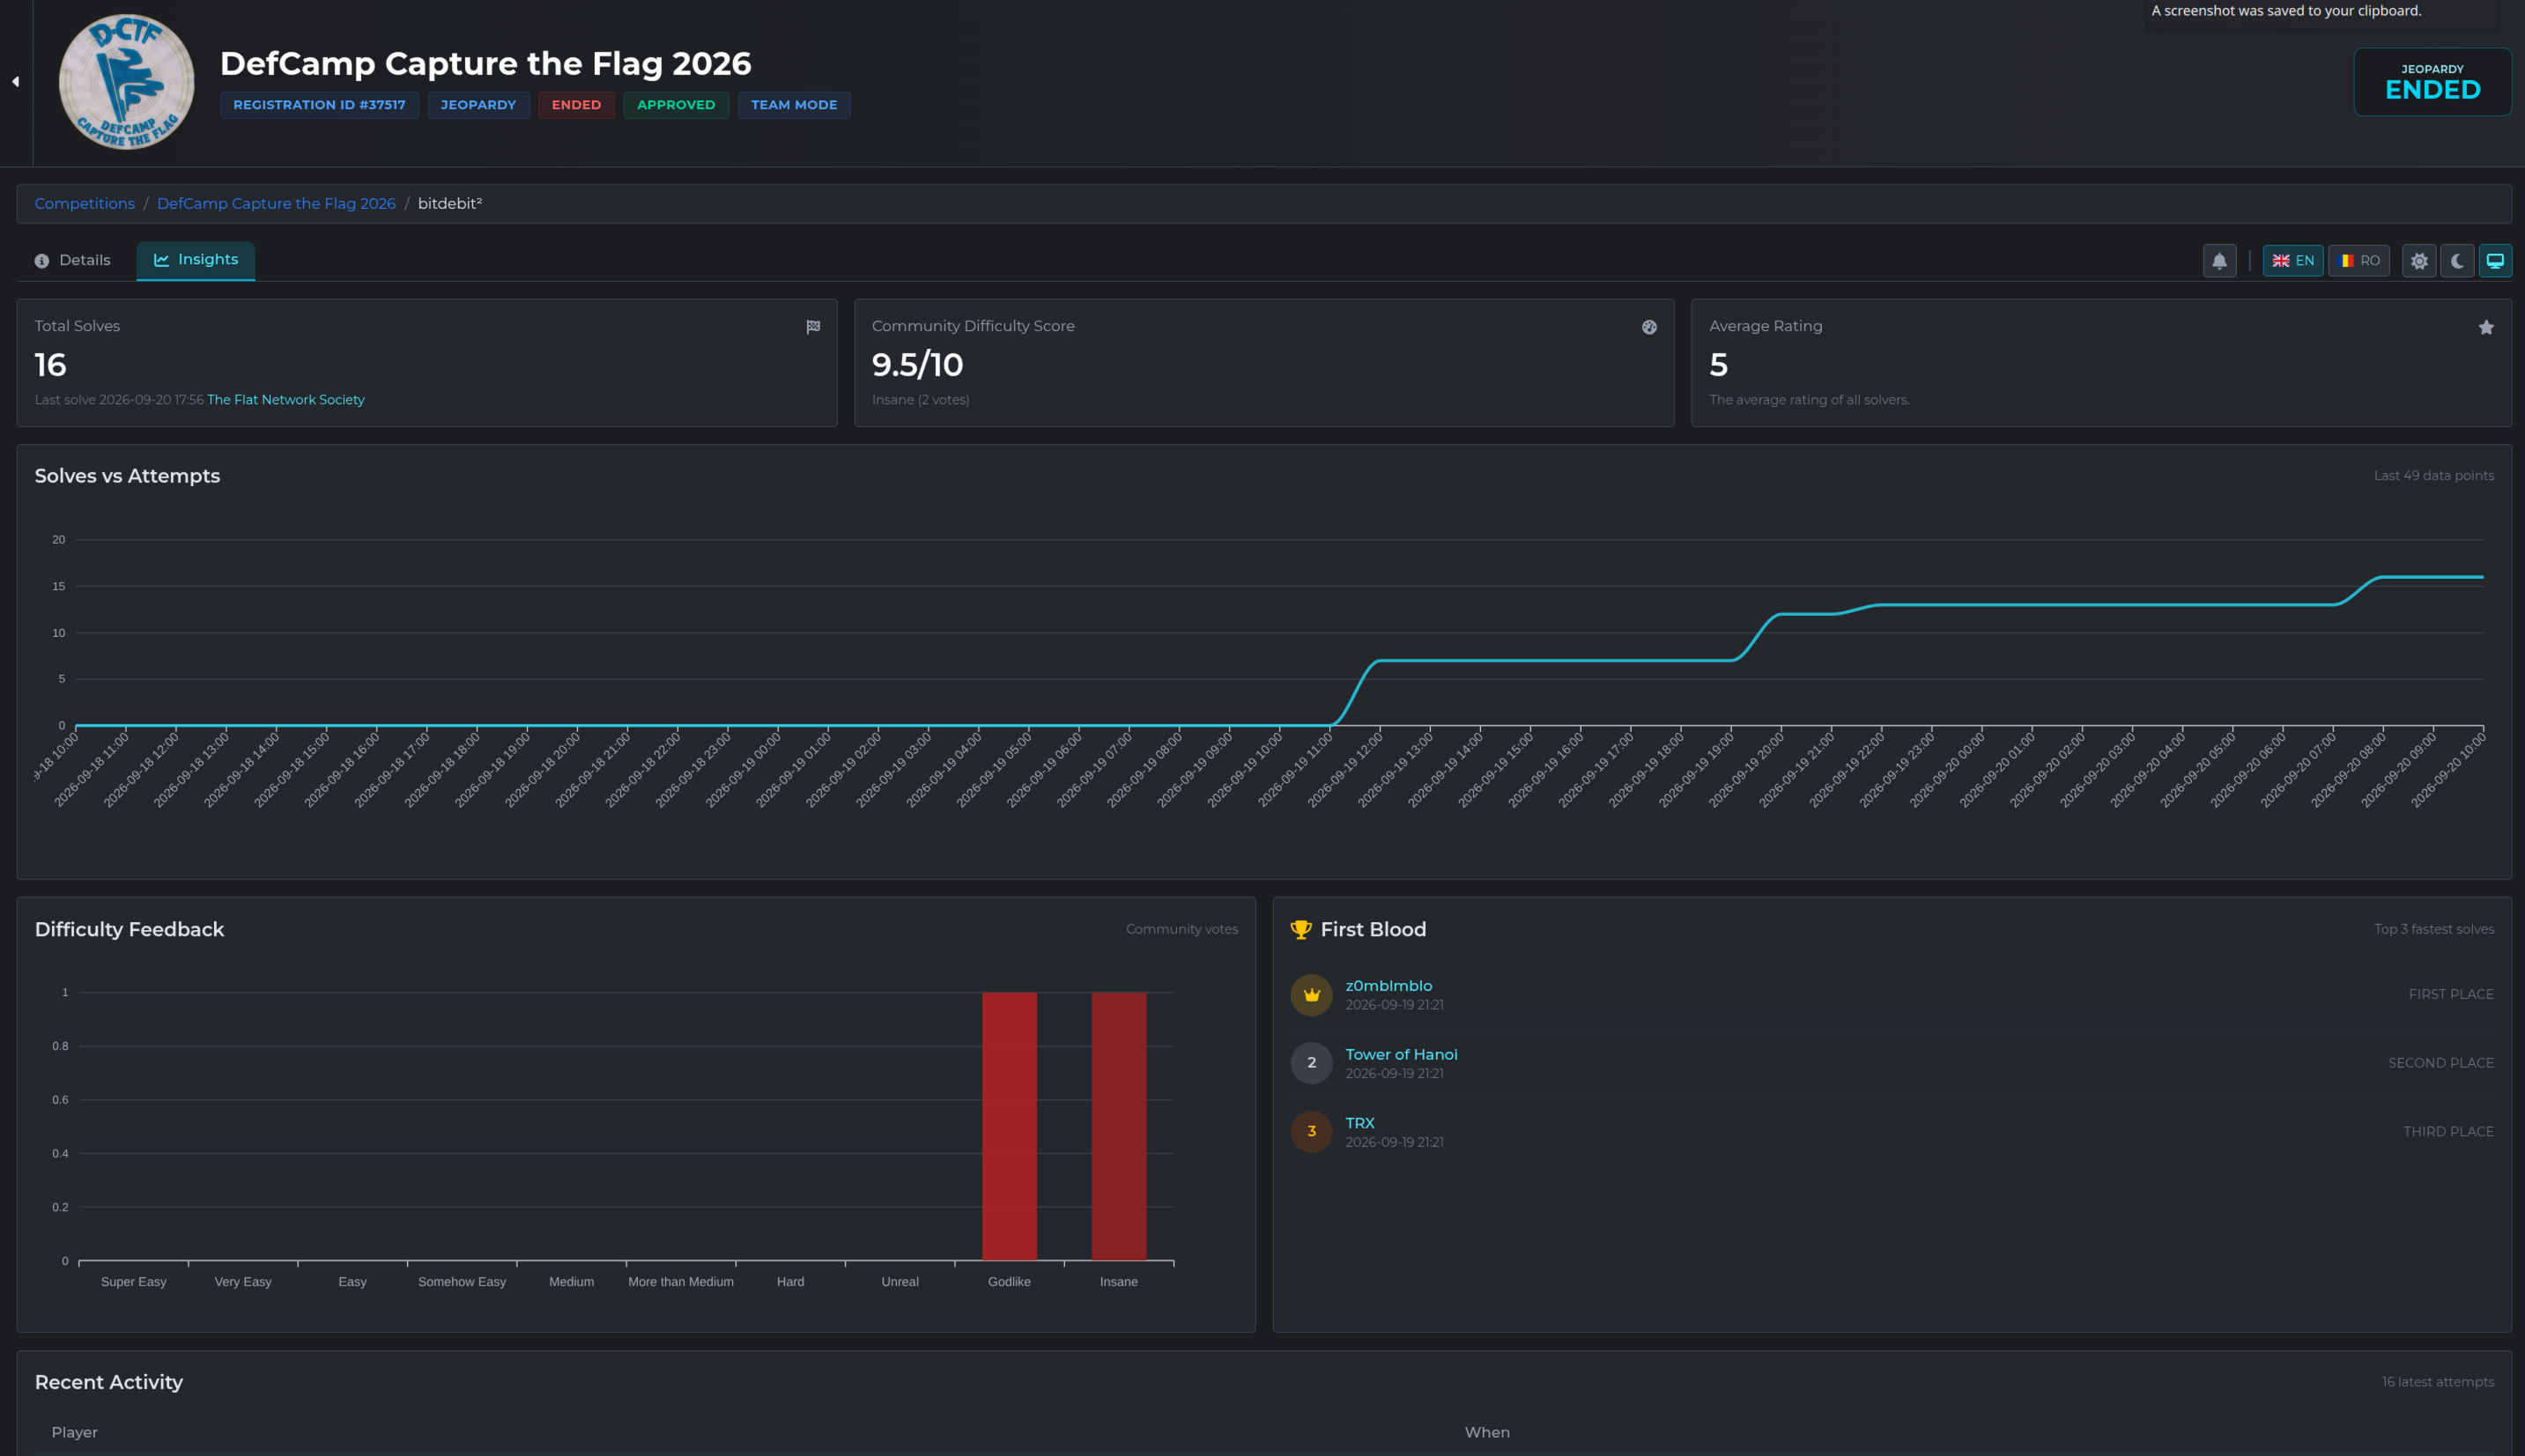
Task: Open the notifications bell icon
Action: tap(2219, 261)
